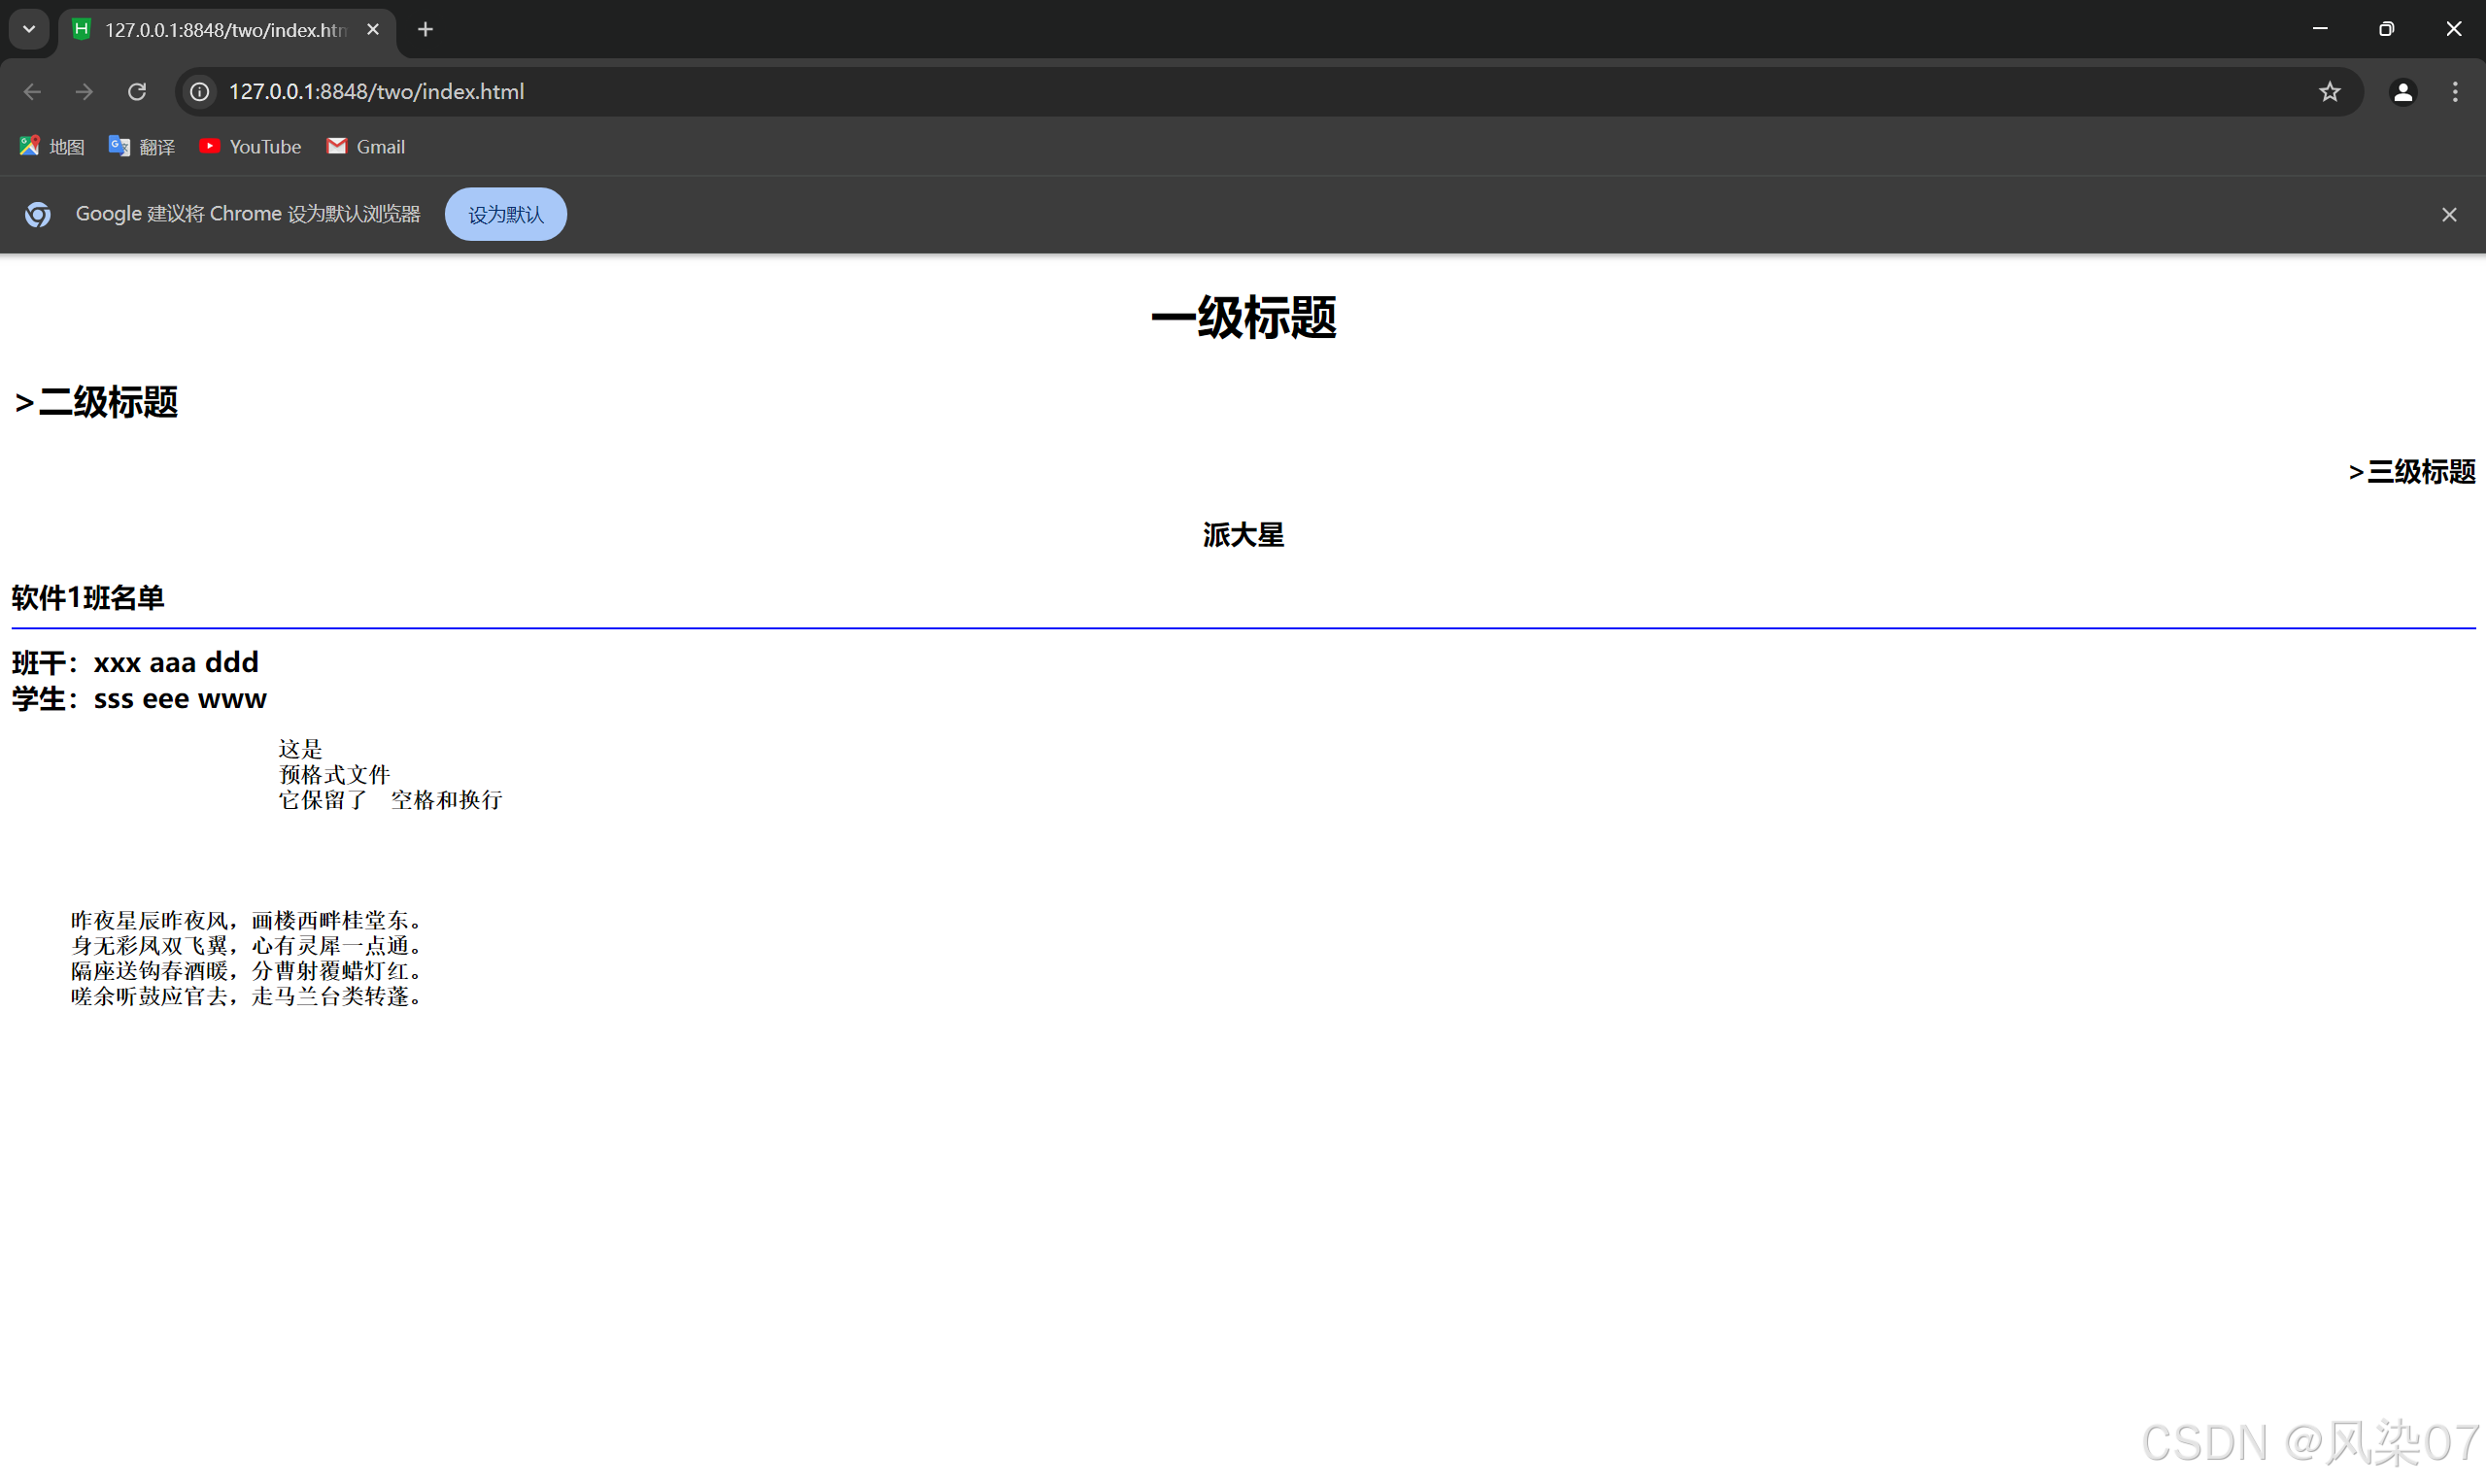Close the 127.0.0.1:8848 tab

pos(373,30)
